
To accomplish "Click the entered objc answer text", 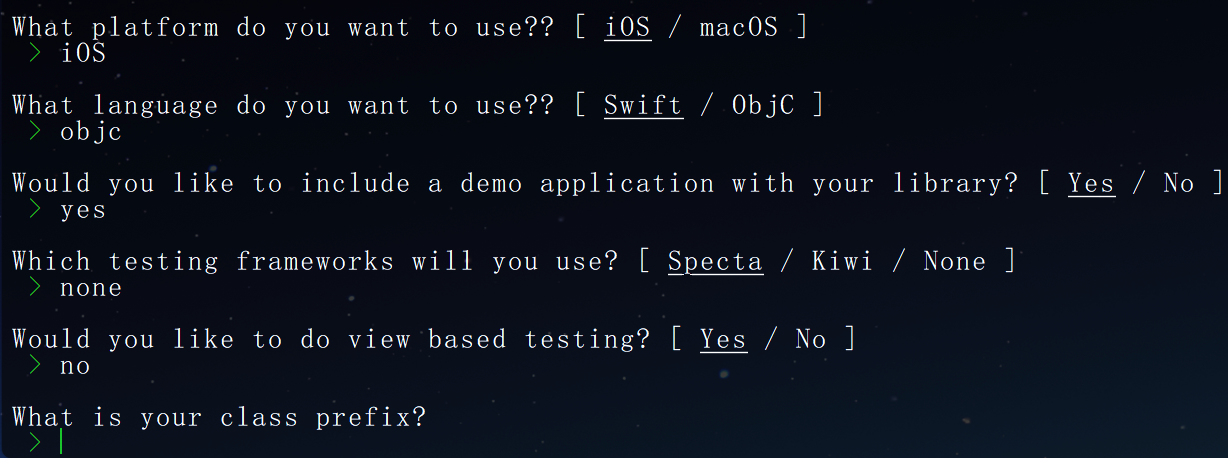I will (x=91, y=132).
